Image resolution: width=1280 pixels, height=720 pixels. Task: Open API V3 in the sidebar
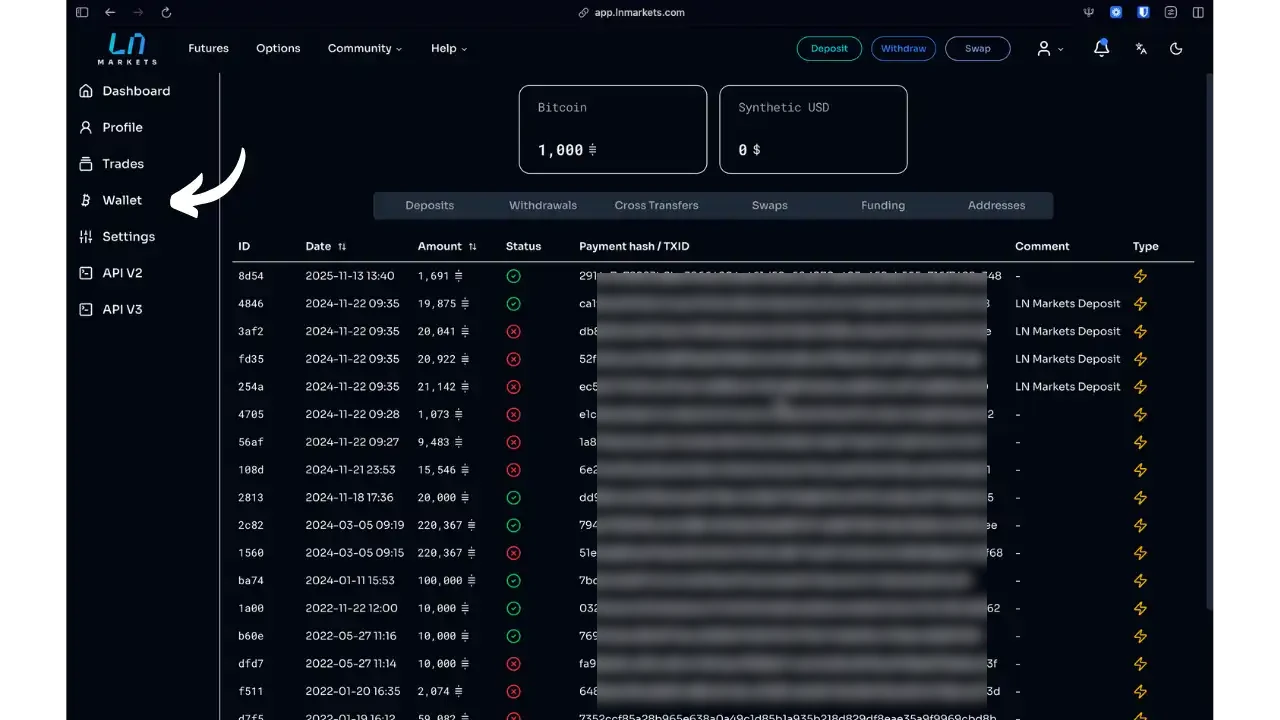point(122,310)
